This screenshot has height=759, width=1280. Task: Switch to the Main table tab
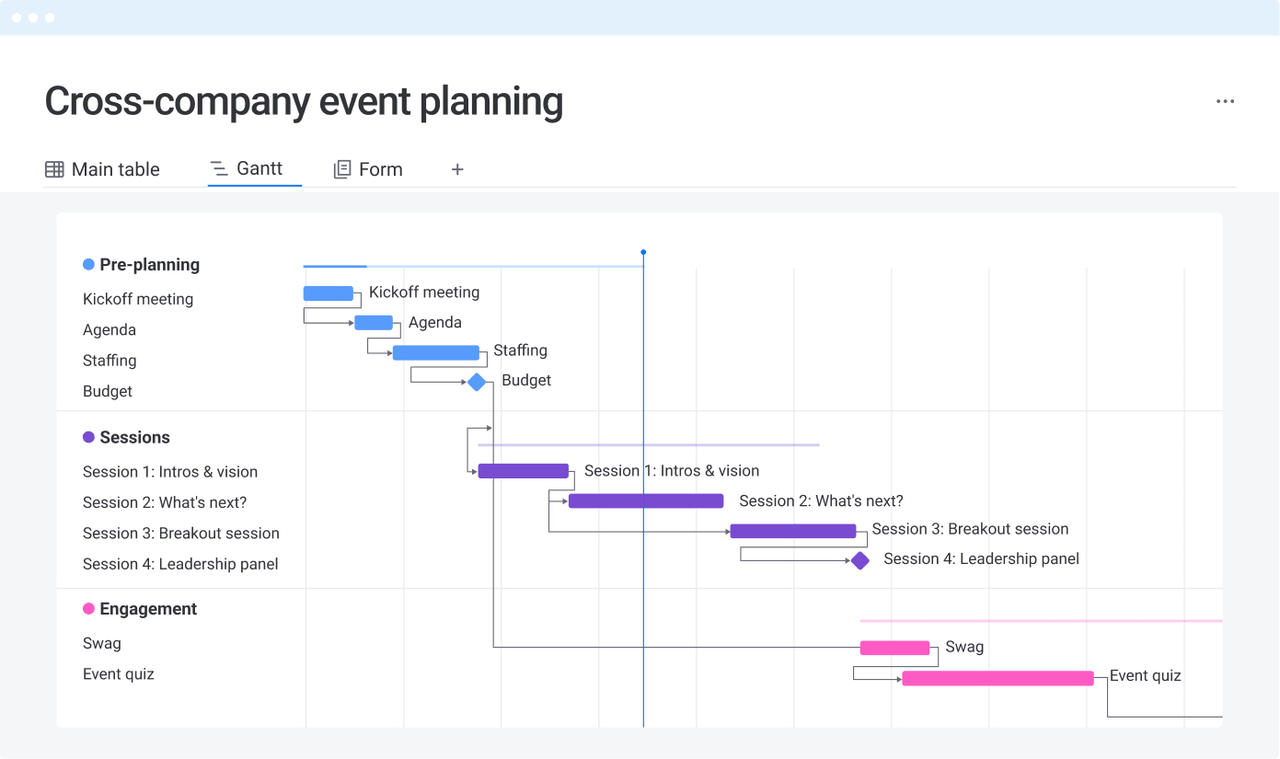click(115, 170)
